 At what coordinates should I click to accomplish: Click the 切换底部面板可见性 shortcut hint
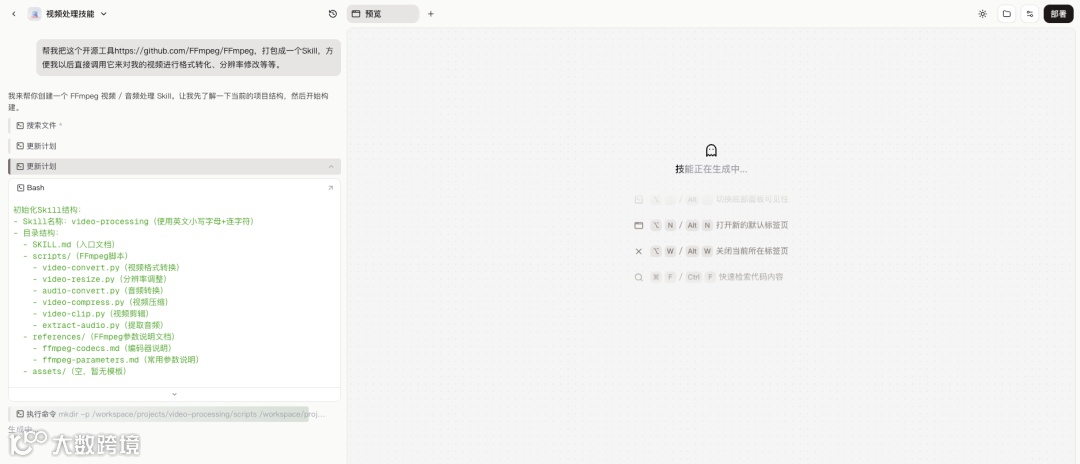(751, 200)
